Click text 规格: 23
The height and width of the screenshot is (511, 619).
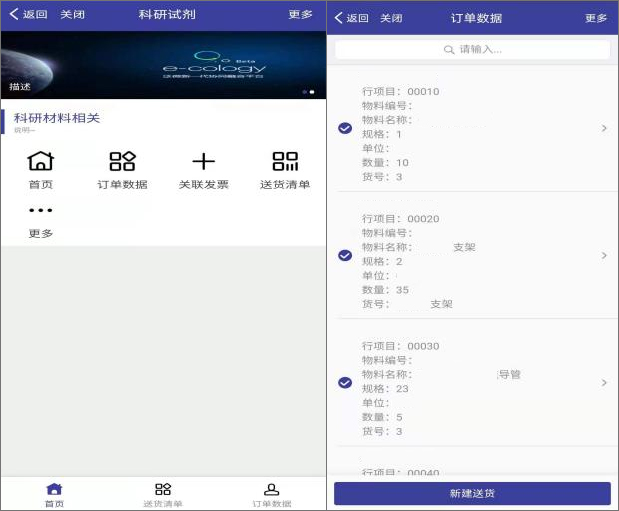click(385, 389)
